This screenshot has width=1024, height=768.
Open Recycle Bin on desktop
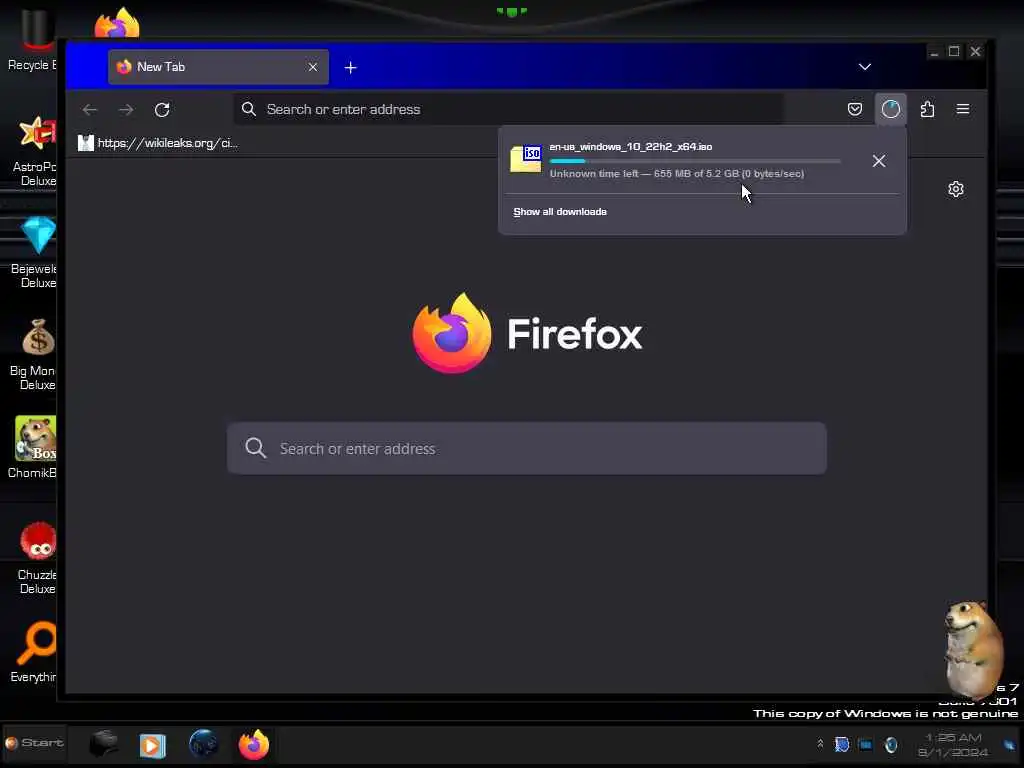[34, 39]
